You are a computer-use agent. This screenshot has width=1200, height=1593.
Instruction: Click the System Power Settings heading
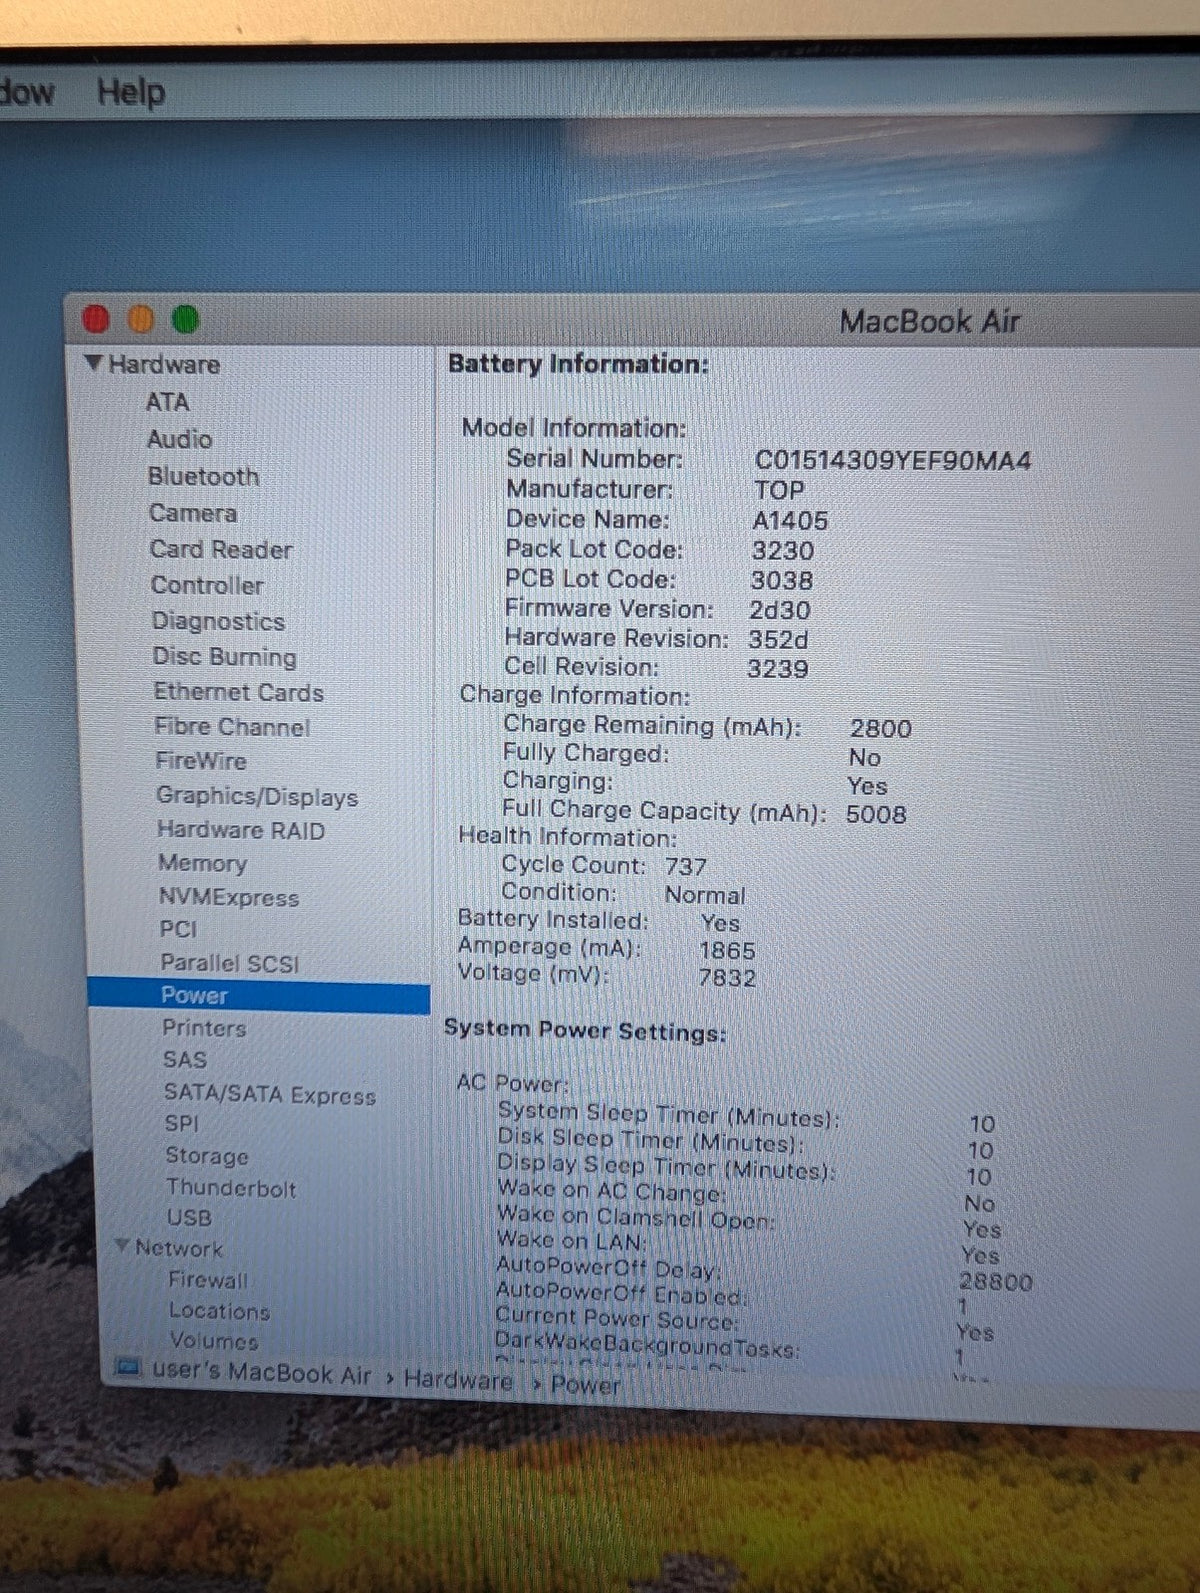pos(586,1031)
